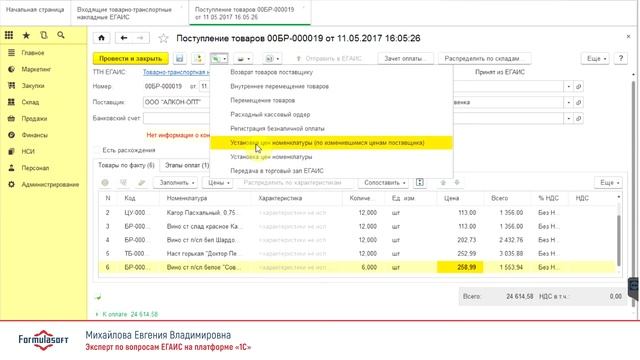Click link icon in the Номер row
The image size is (640, 360).
point(578,87)
